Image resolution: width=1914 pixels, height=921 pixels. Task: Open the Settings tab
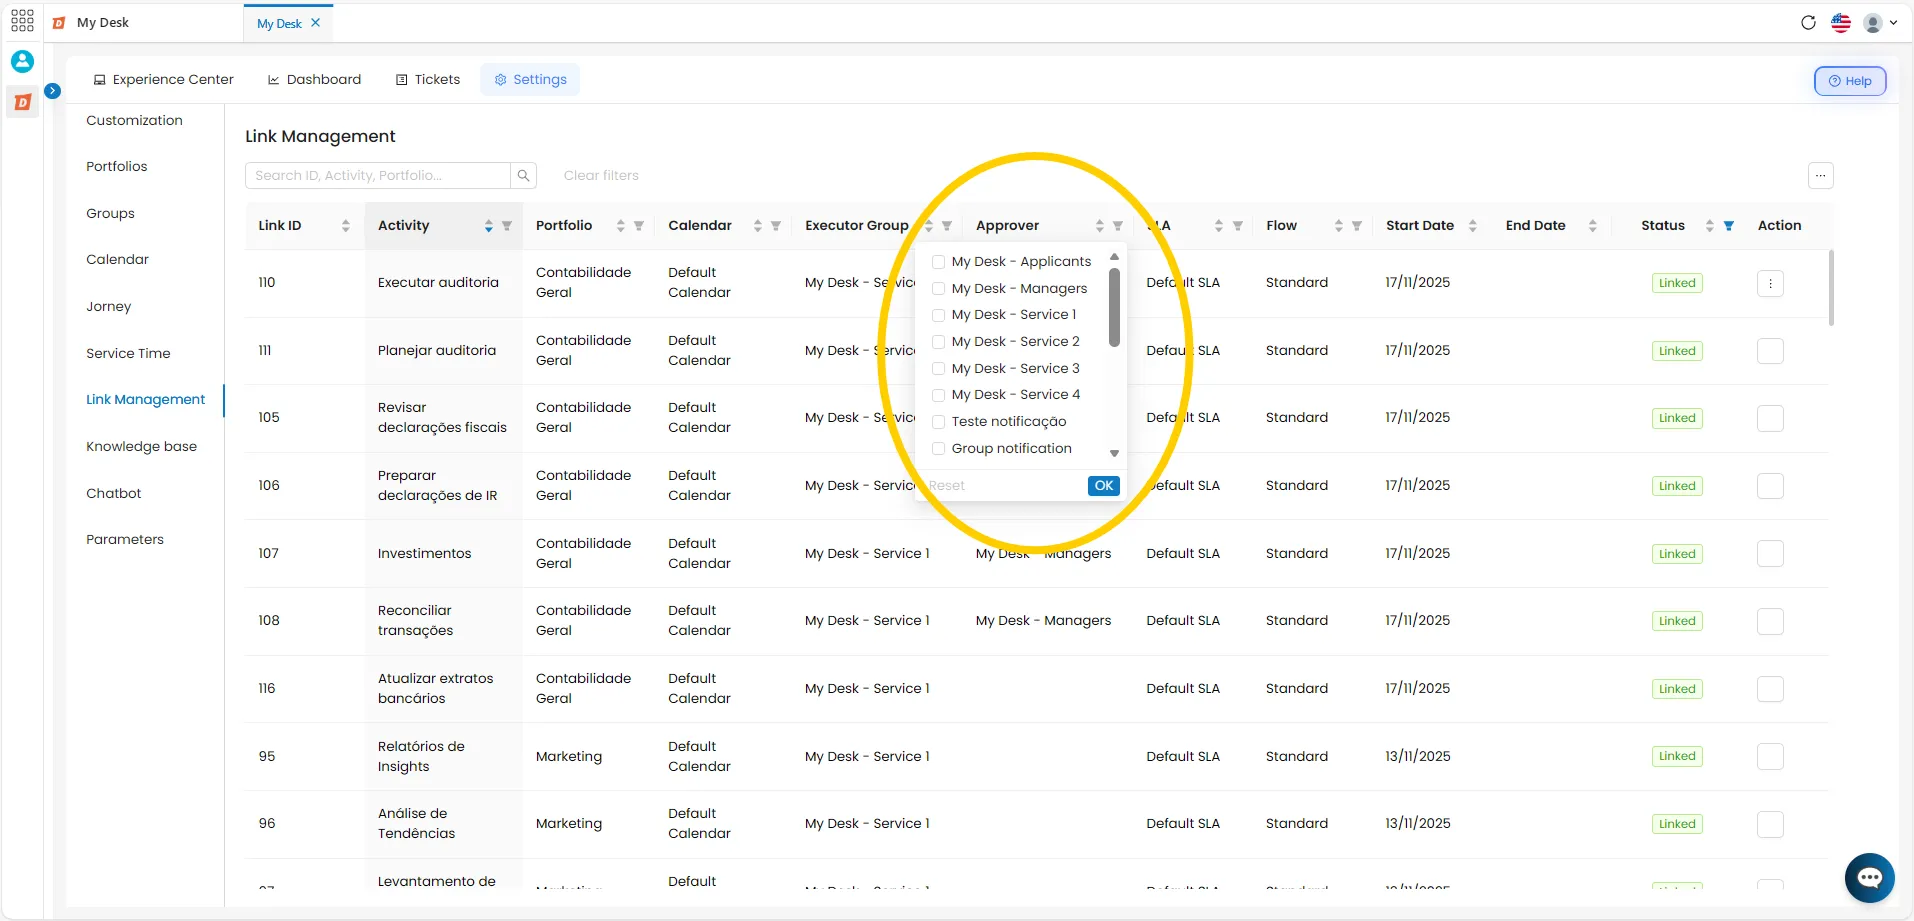530,80
